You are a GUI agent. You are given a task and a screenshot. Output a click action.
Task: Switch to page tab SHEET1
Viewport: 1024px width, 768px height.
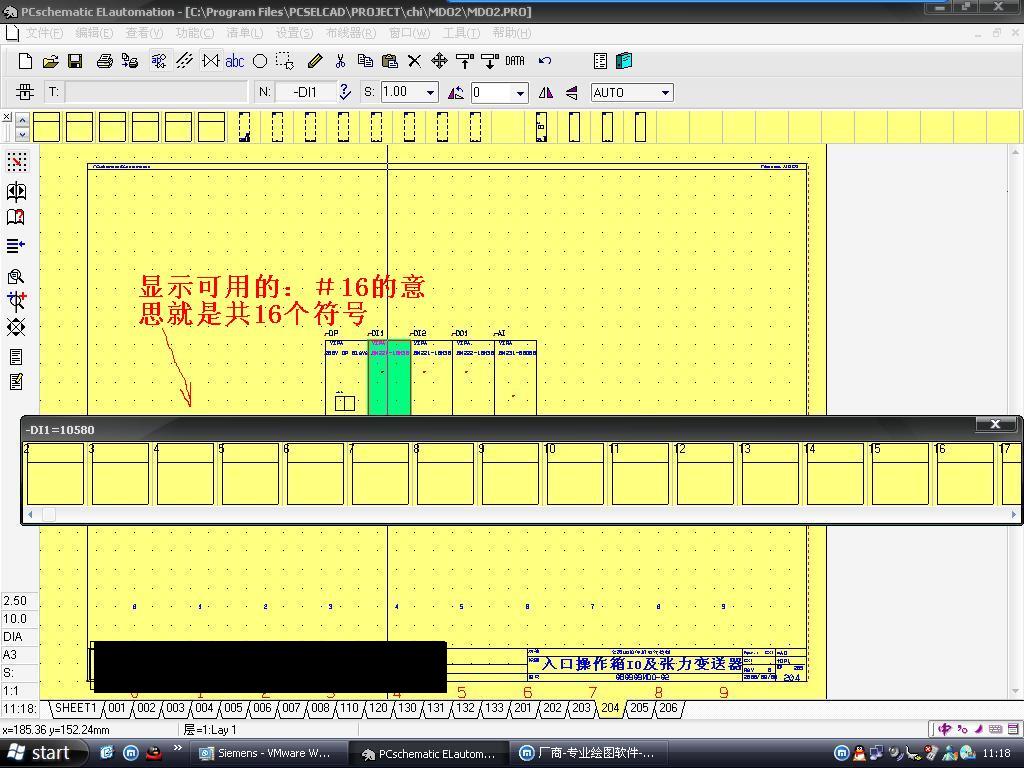pyautogui.click(x=75, y=708)
